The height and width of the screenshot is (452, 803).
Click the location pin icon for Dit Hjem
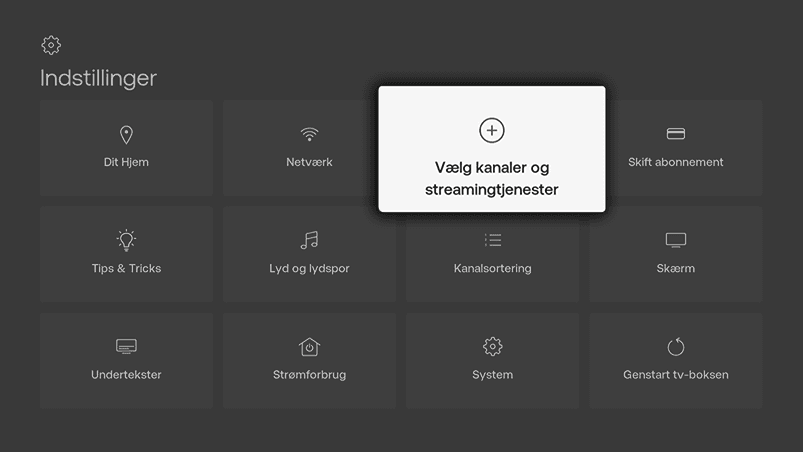(x=126, y=135)
